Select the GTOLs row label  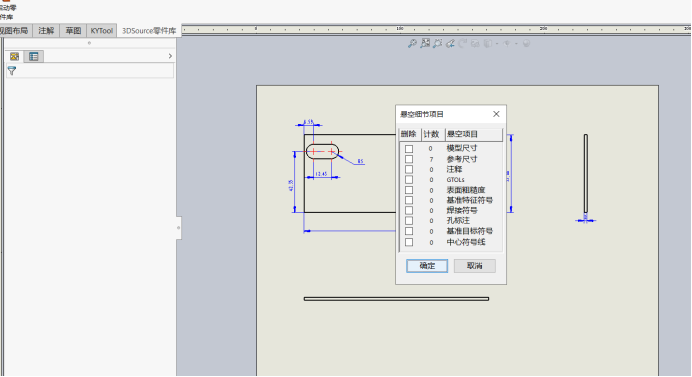click(455, 180)
